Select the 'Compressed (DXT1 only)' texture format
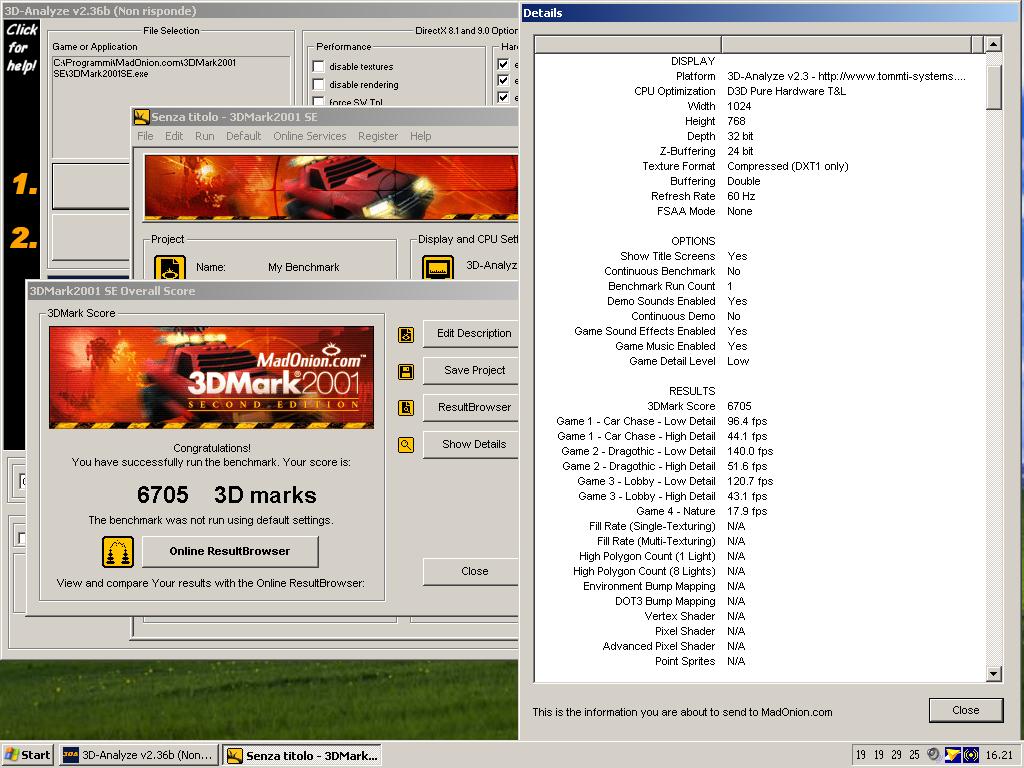1024x768 pixels. tap(788, 167)
